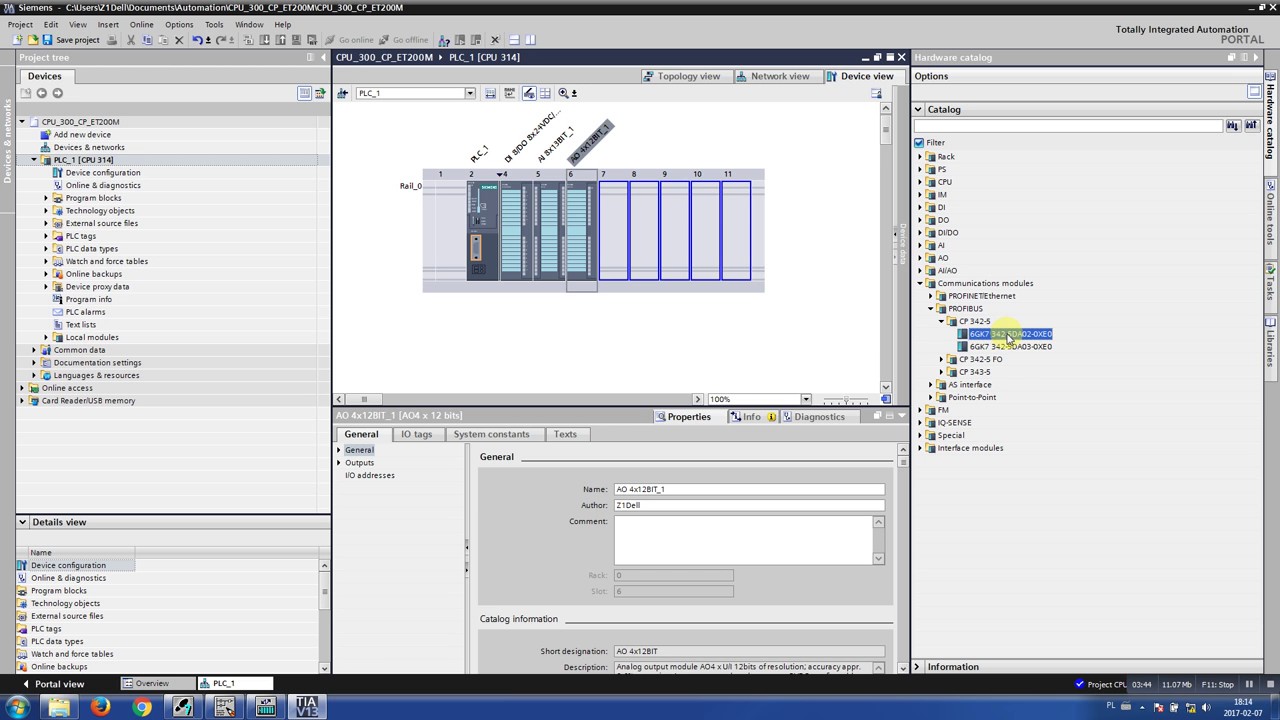
Task: Expand the Information section in catalog
Action: (x=917, y=667)
